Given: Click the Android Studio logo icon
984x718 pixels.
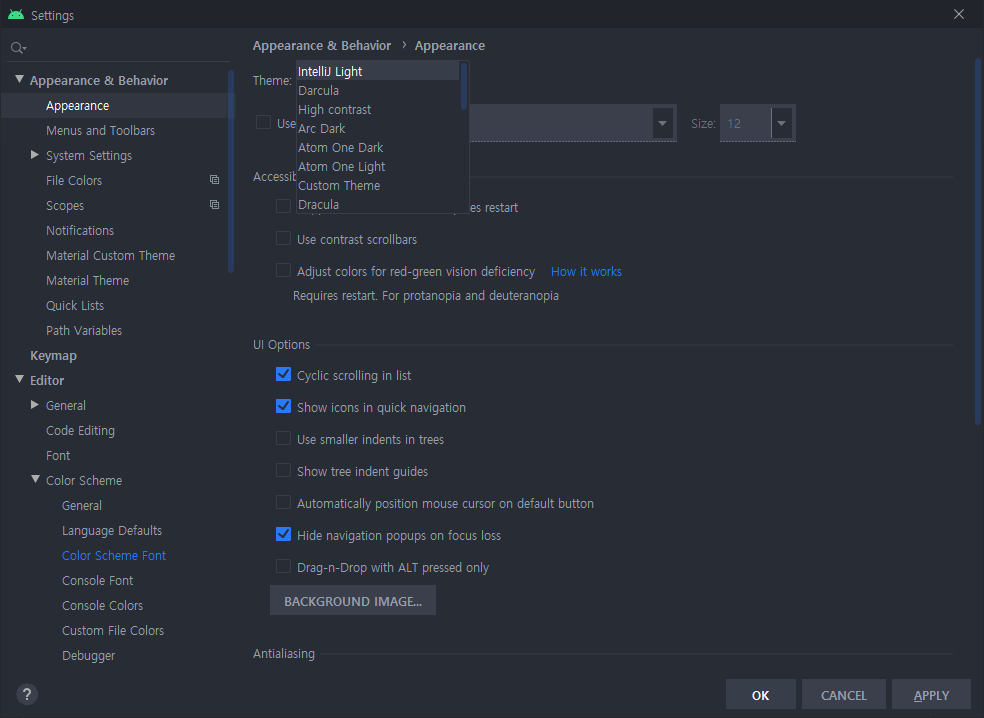Looking at the screenshot, I should 16,14.
